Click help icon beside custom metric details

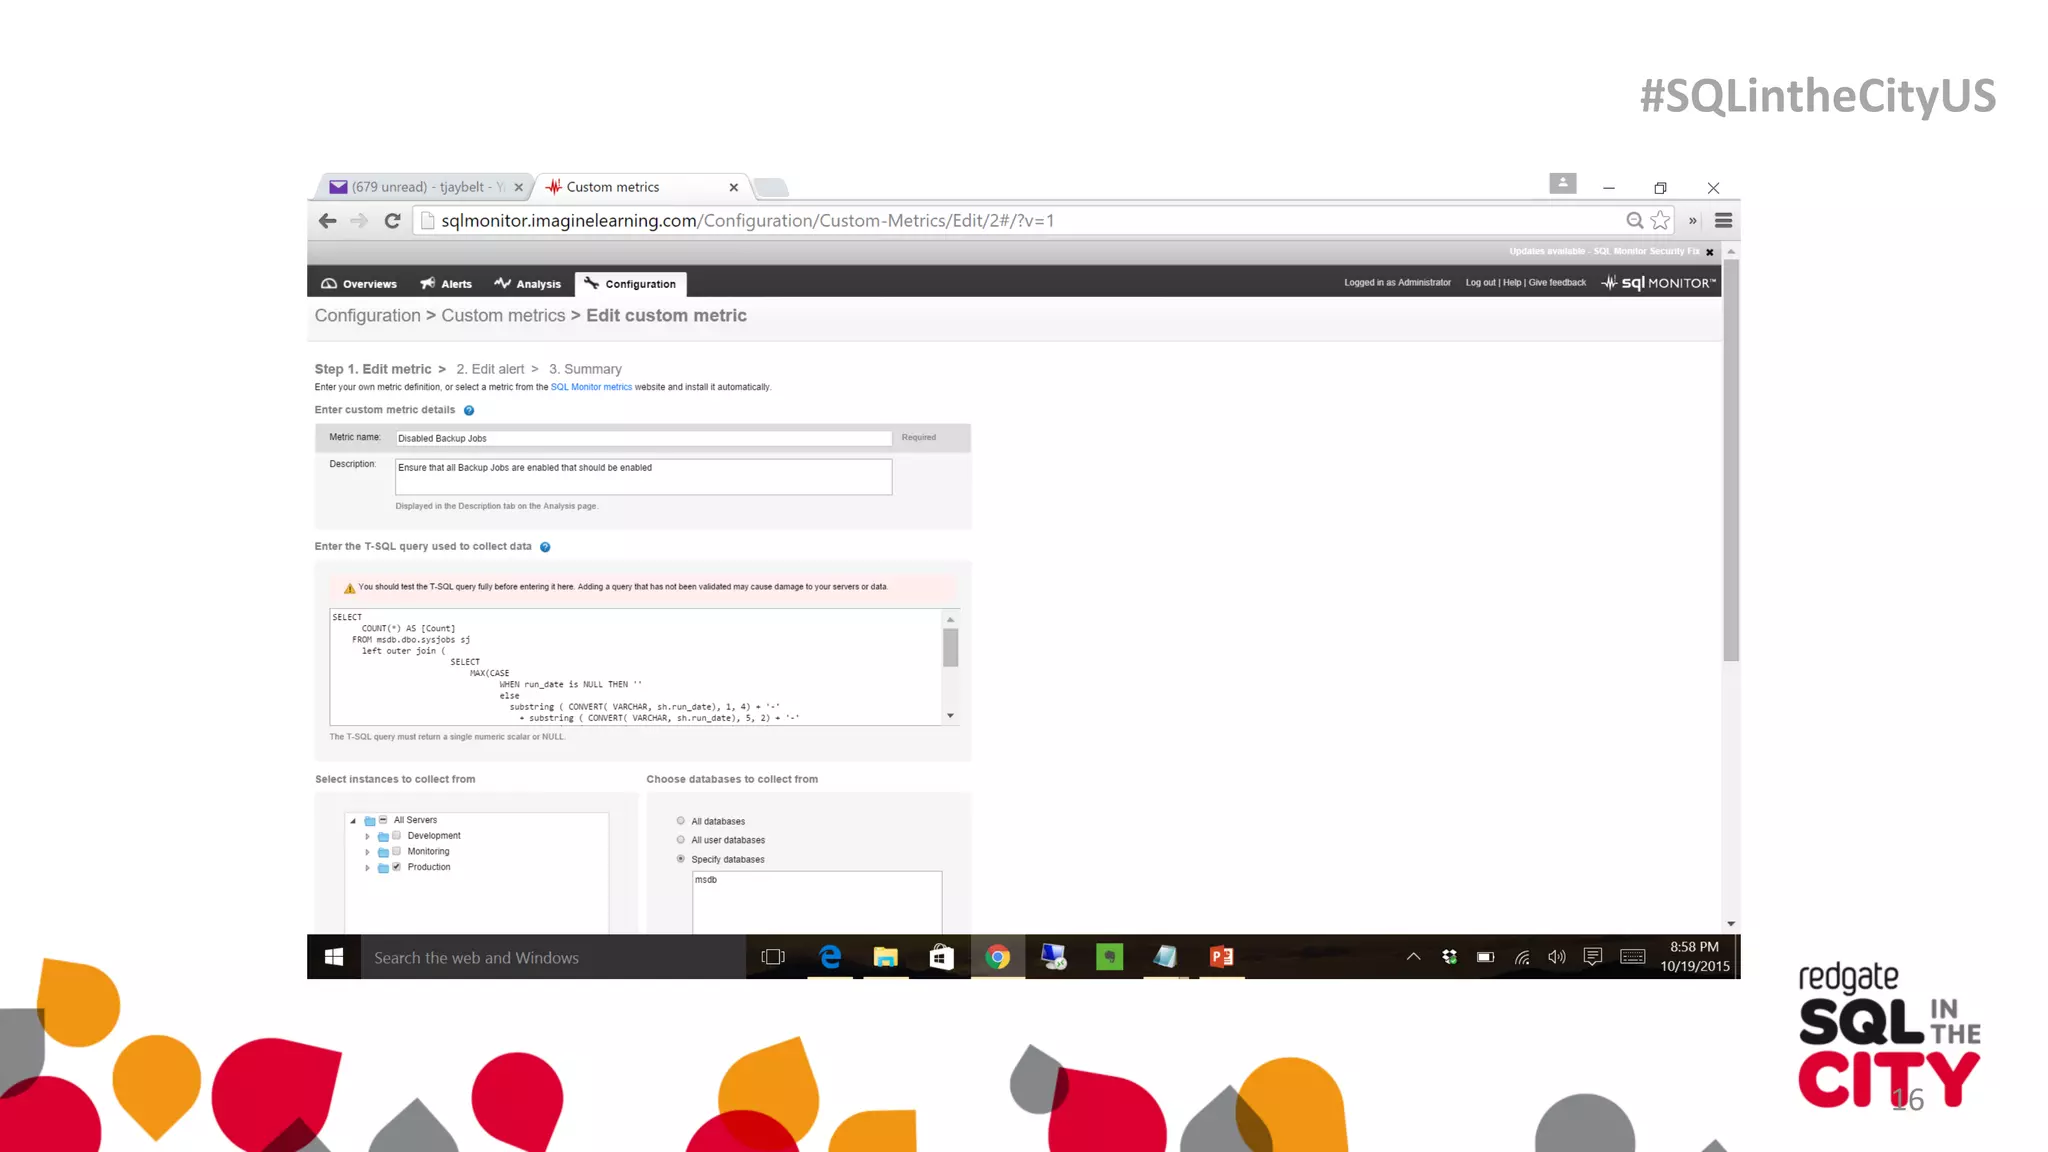(469, 410)
